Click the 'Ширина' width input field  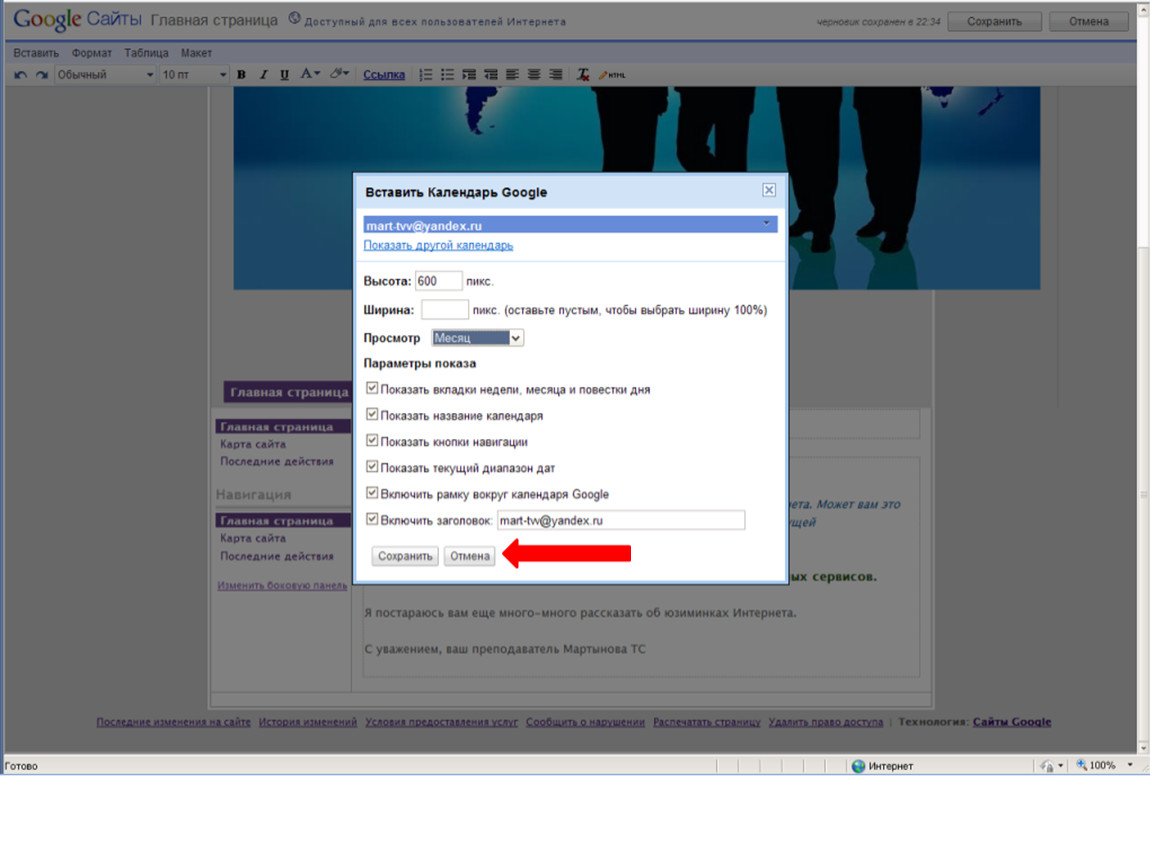click(444, 310)
